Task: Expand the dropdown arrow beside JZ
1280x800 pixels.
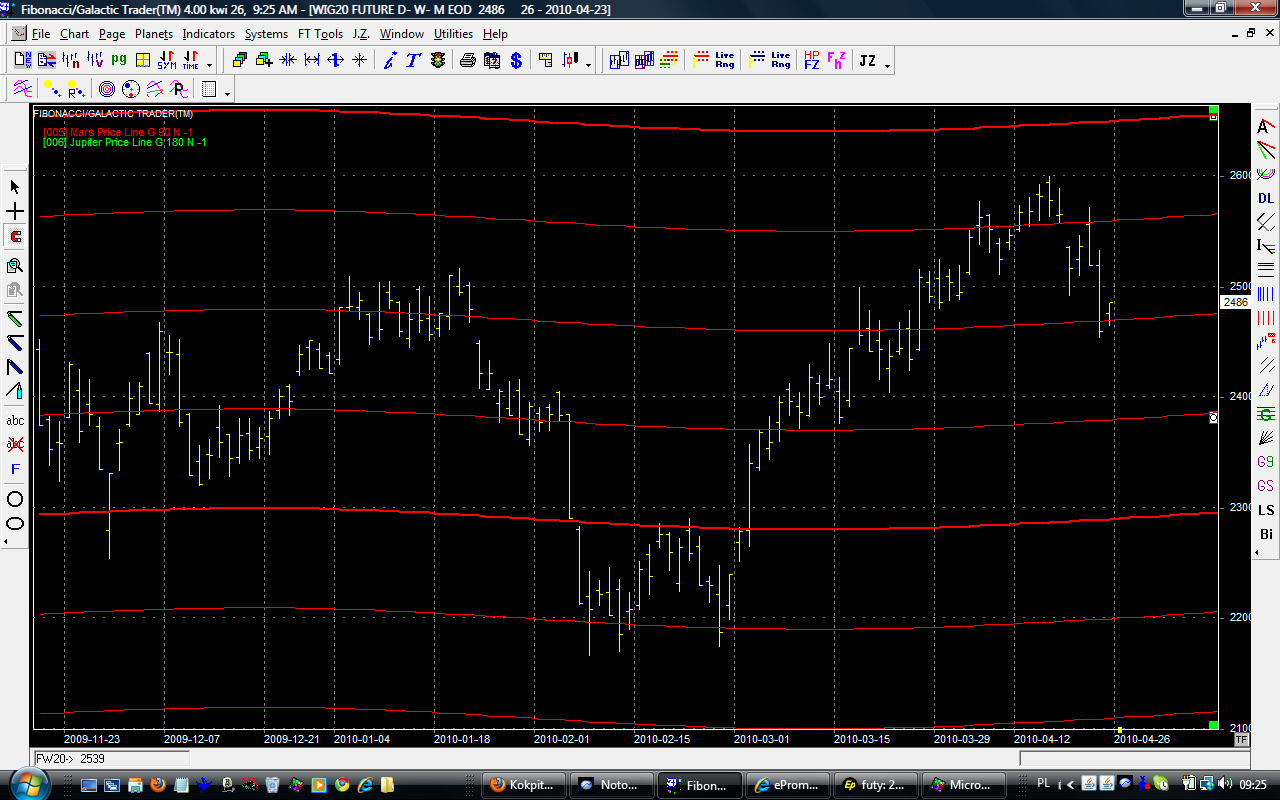Action: point(887,65)
